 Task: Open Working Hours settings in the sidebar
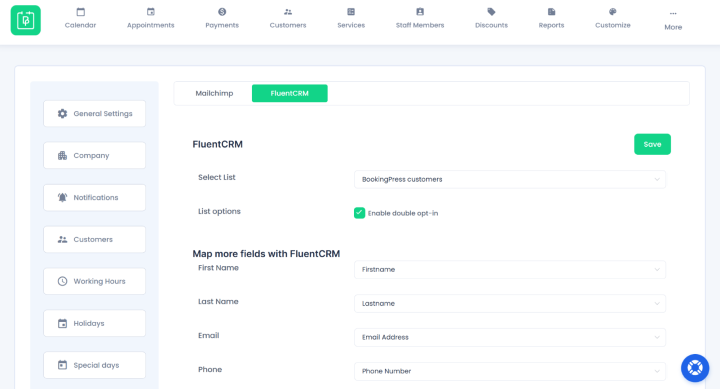tap(95, 281)
